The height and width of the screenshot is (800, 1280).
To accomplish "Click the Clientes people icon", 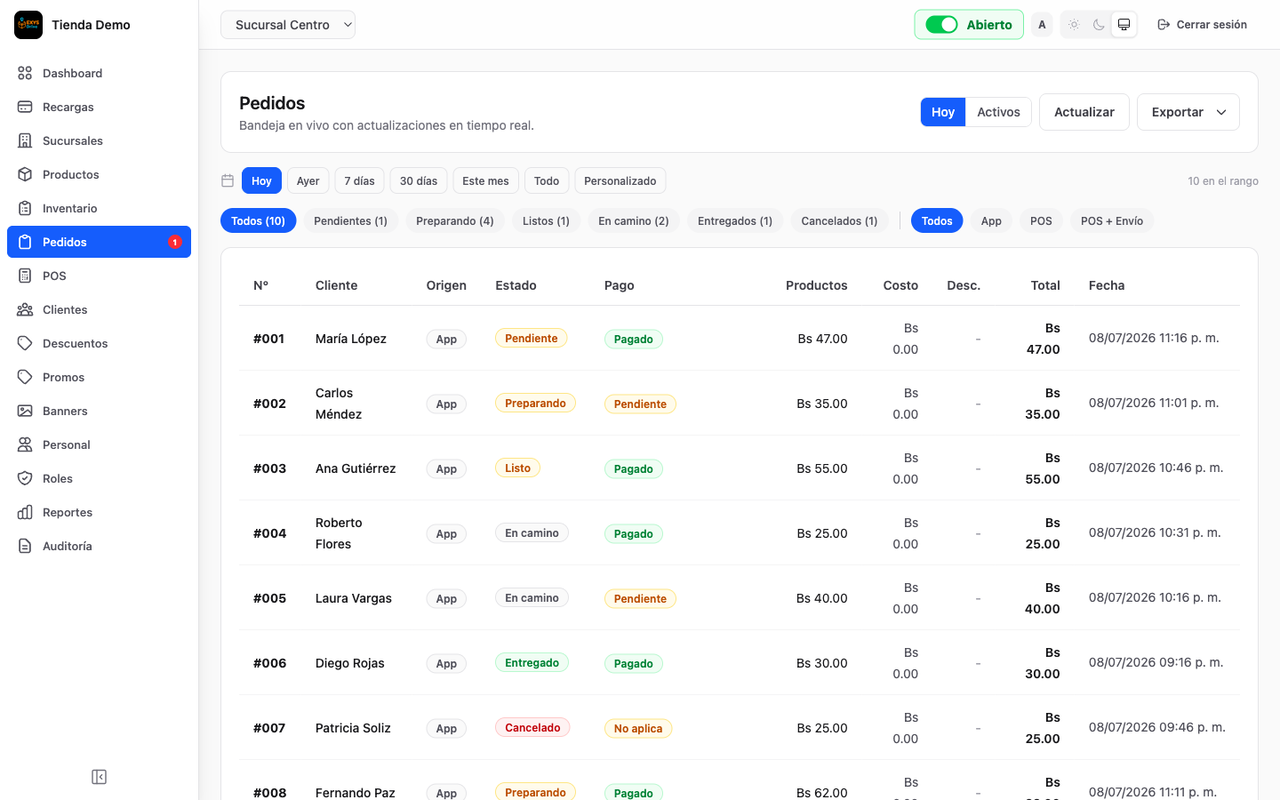I will (x=25, y=310).
